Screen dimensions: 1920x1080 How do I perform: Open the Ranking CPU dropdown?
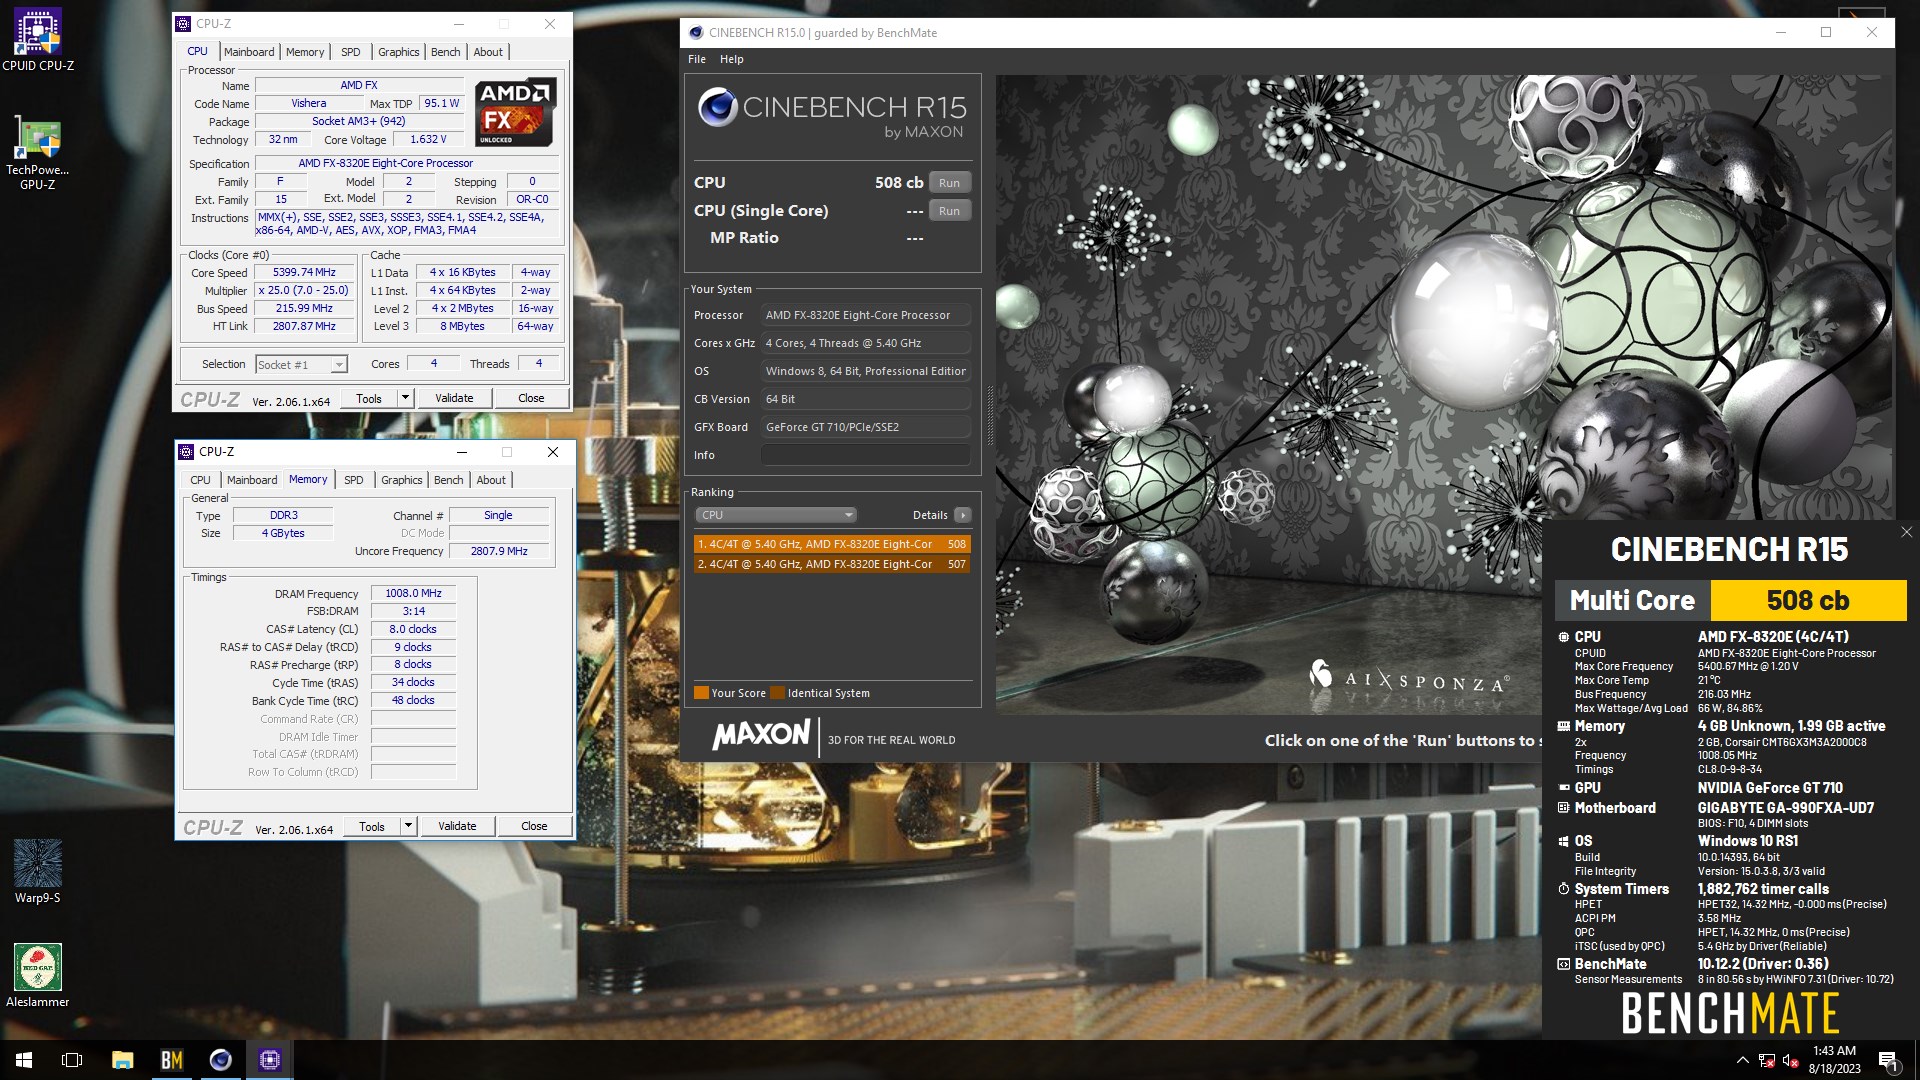pyautogui.click(x=776, y=515)
